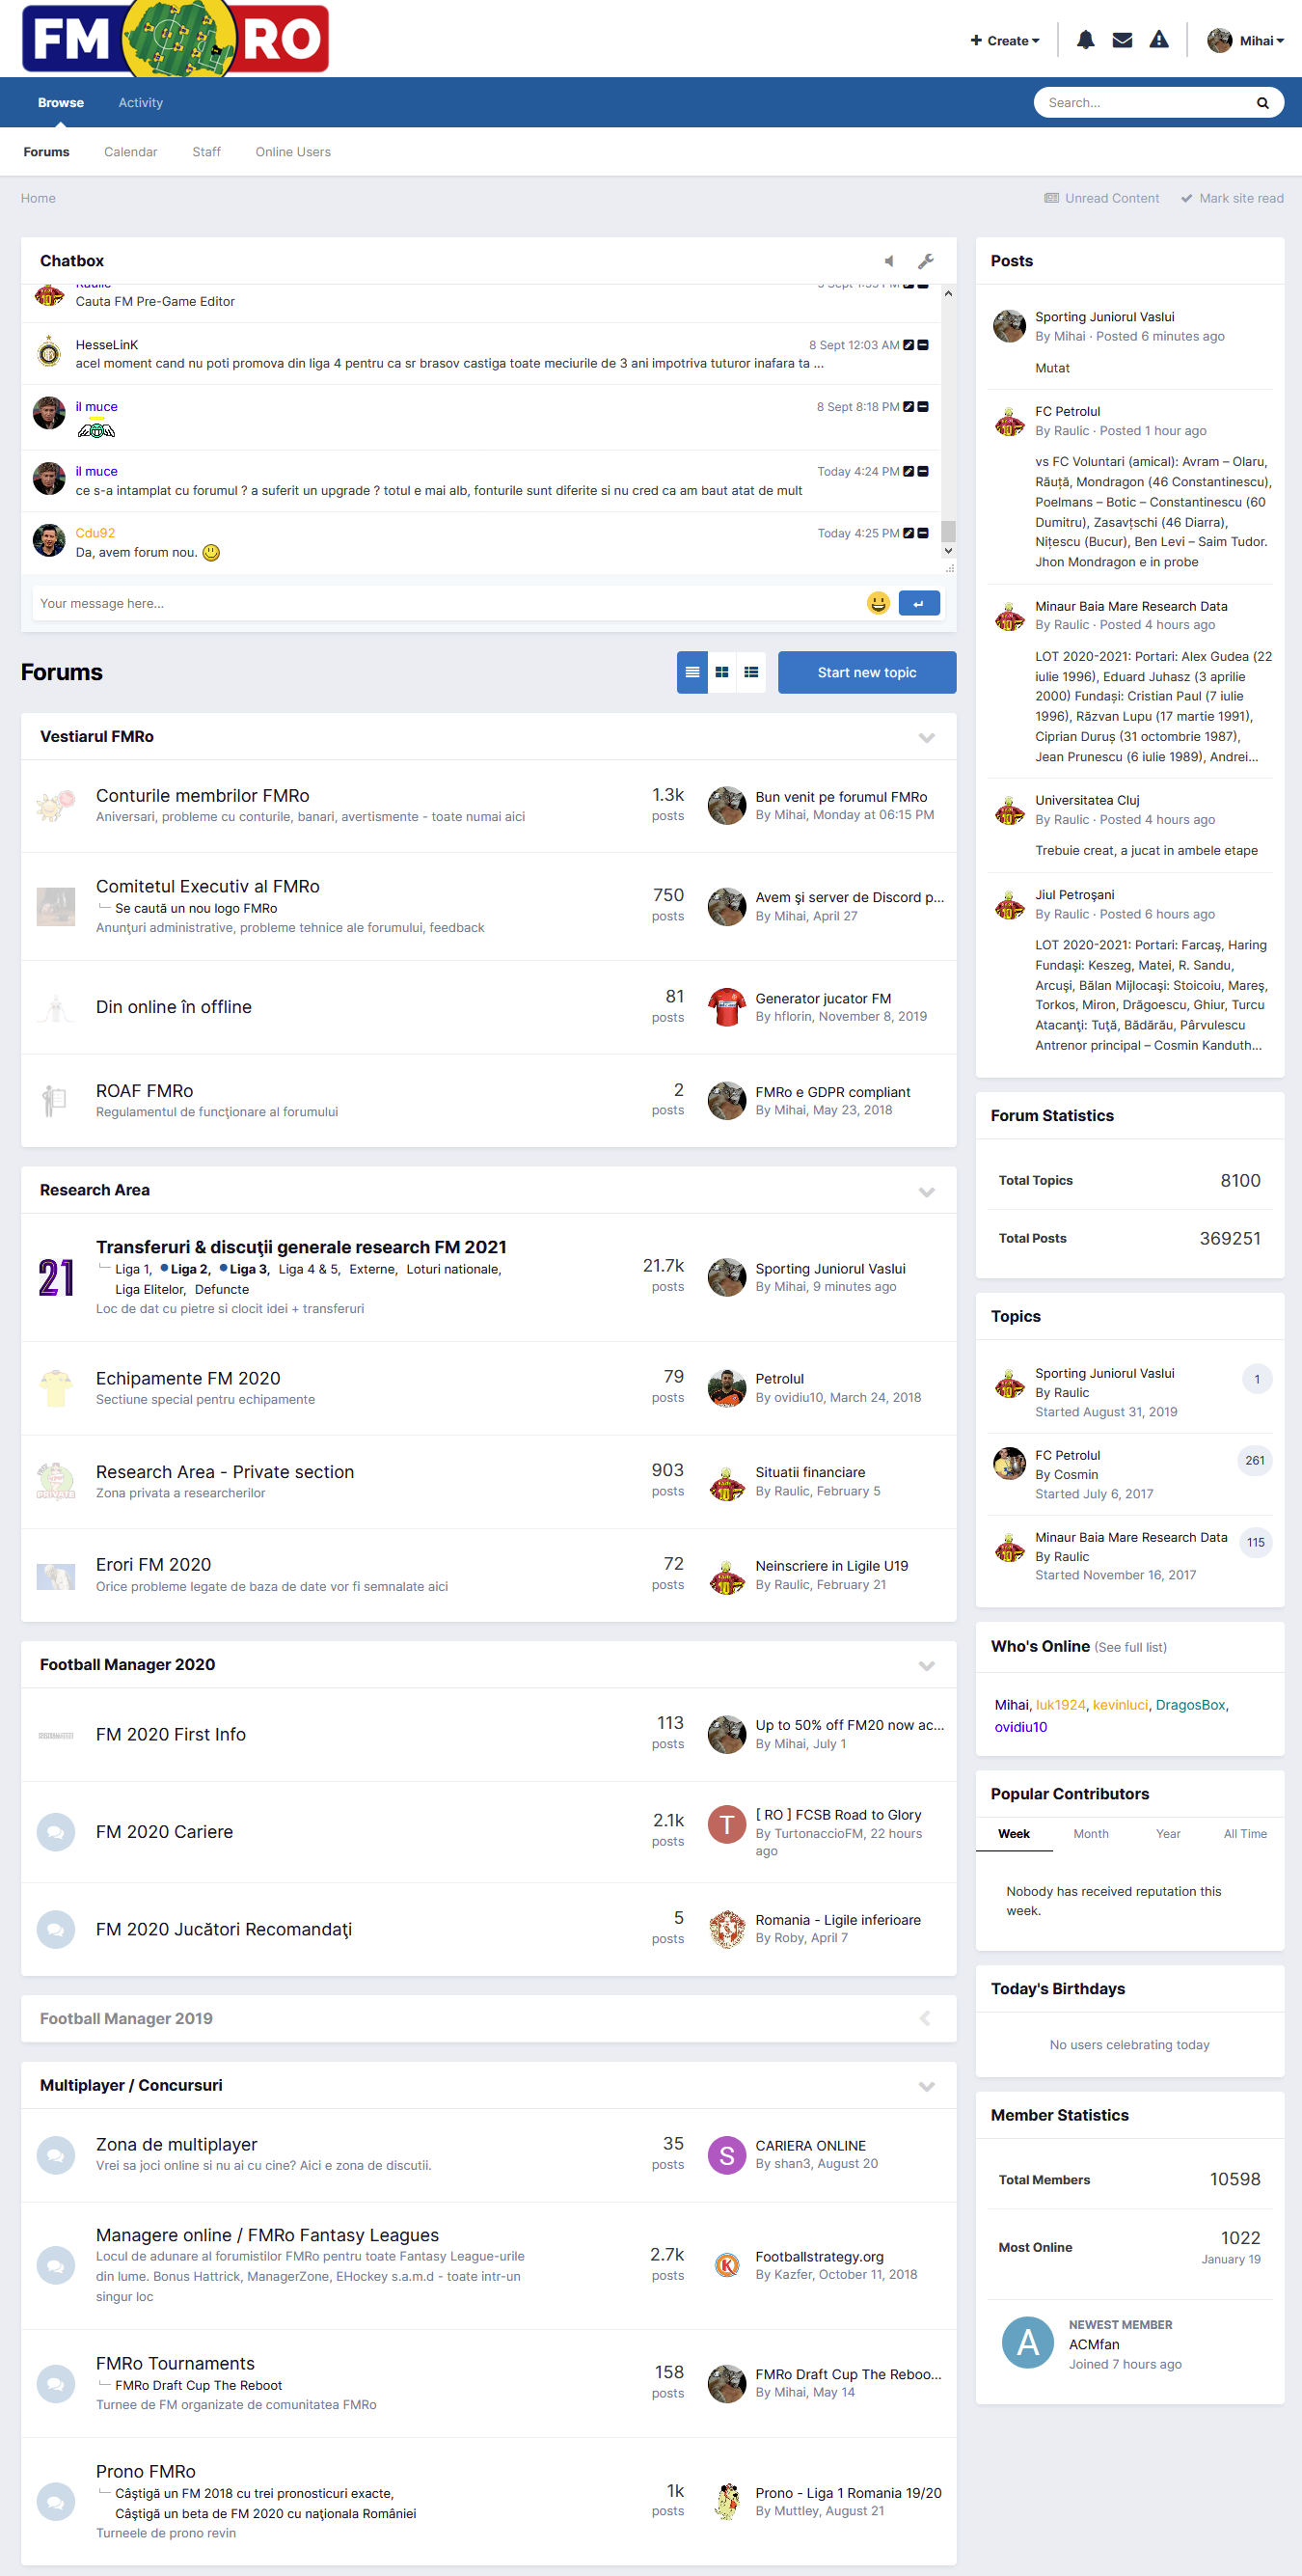Select All Time tab in Popular Contributors

[x=1245, y=1833]
